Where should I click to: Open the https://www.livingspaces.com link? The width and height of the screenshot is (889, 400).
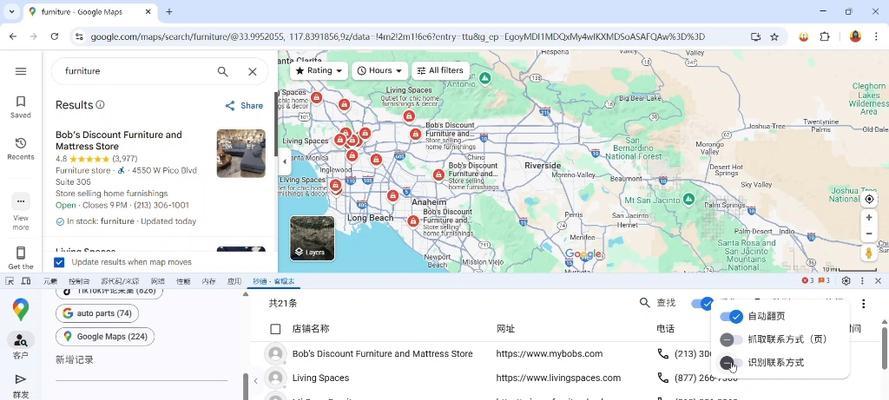tap(558, 378)
